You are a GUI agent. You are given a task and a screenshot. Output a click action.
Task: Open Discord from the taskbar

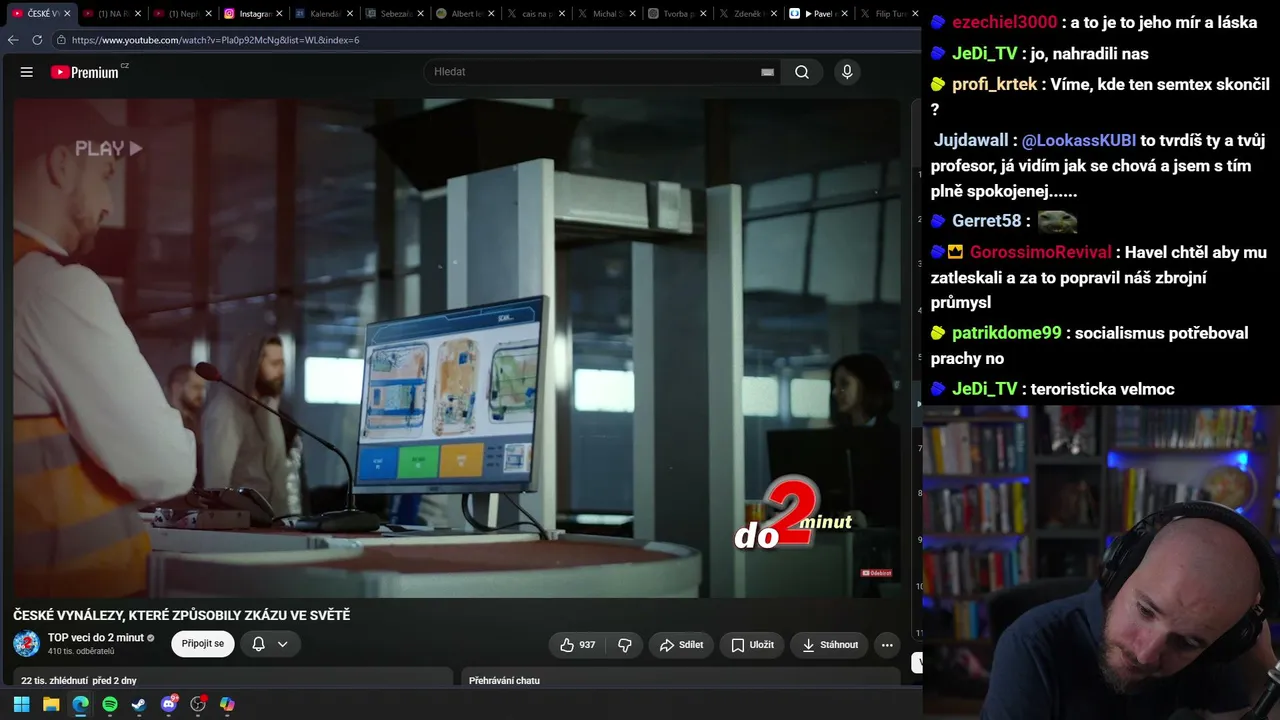[x=169, y=704]
